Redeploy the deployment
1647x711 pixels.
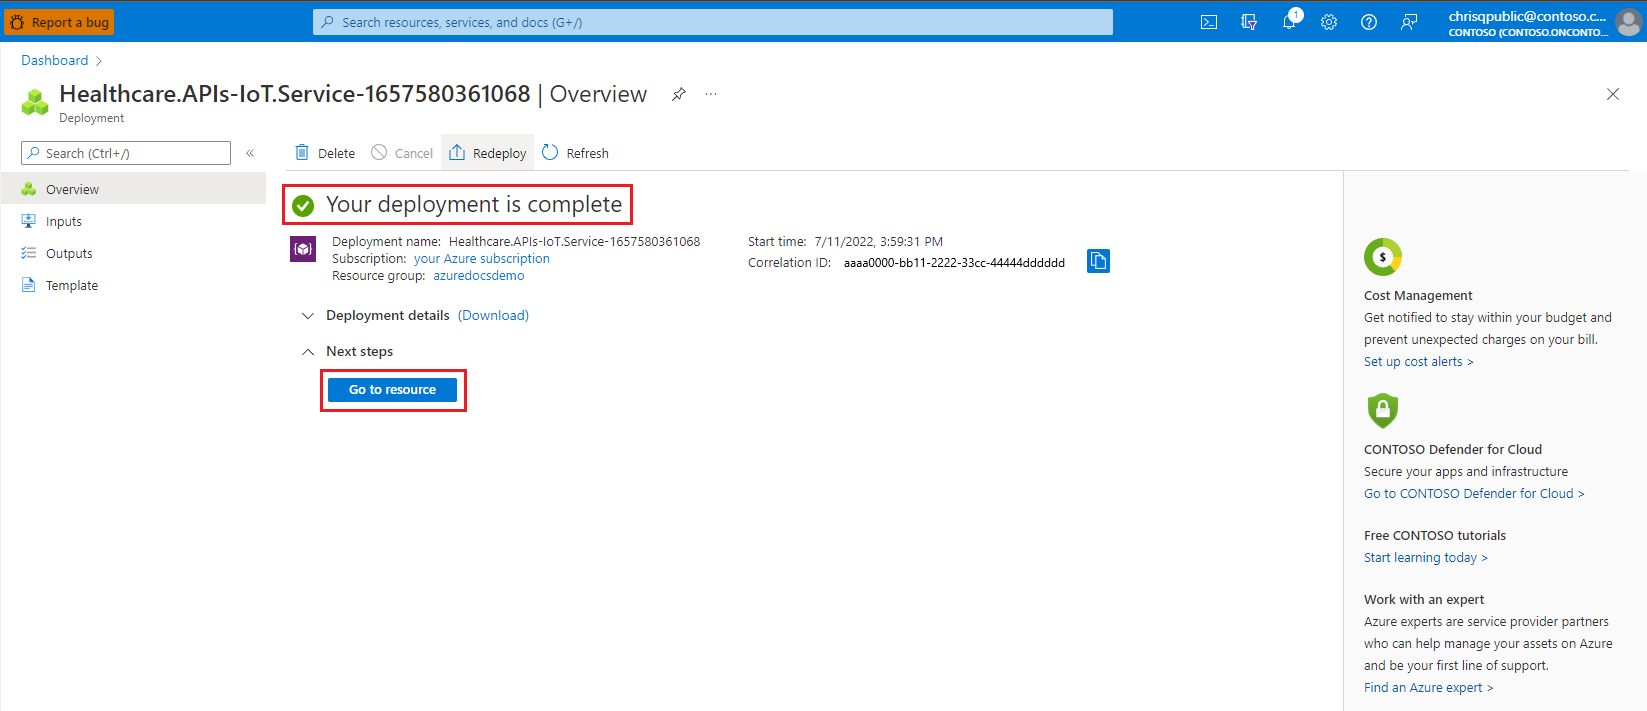point(487,153)
